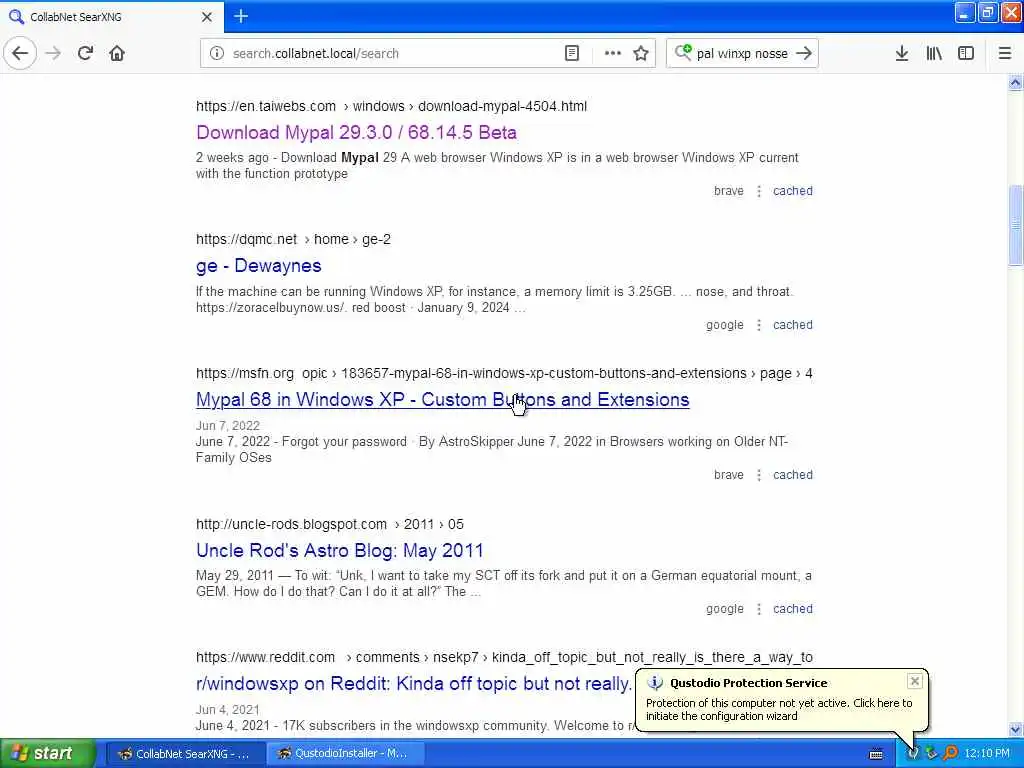Screen dimensions: 1024x768
Task: Expand options dots beside Uncle Rod's google
Action: (x=759, y=609)
